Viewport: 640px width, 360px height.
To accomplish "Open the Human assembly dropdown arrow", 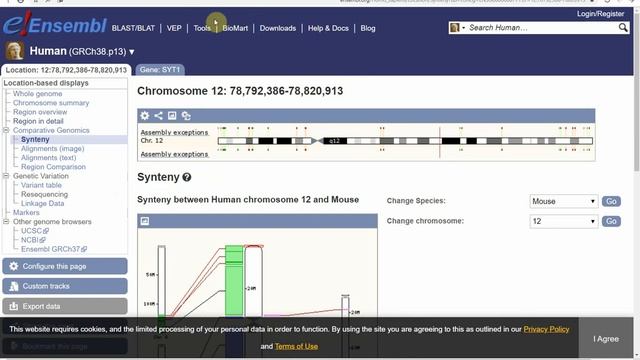I will click(131, 52).
